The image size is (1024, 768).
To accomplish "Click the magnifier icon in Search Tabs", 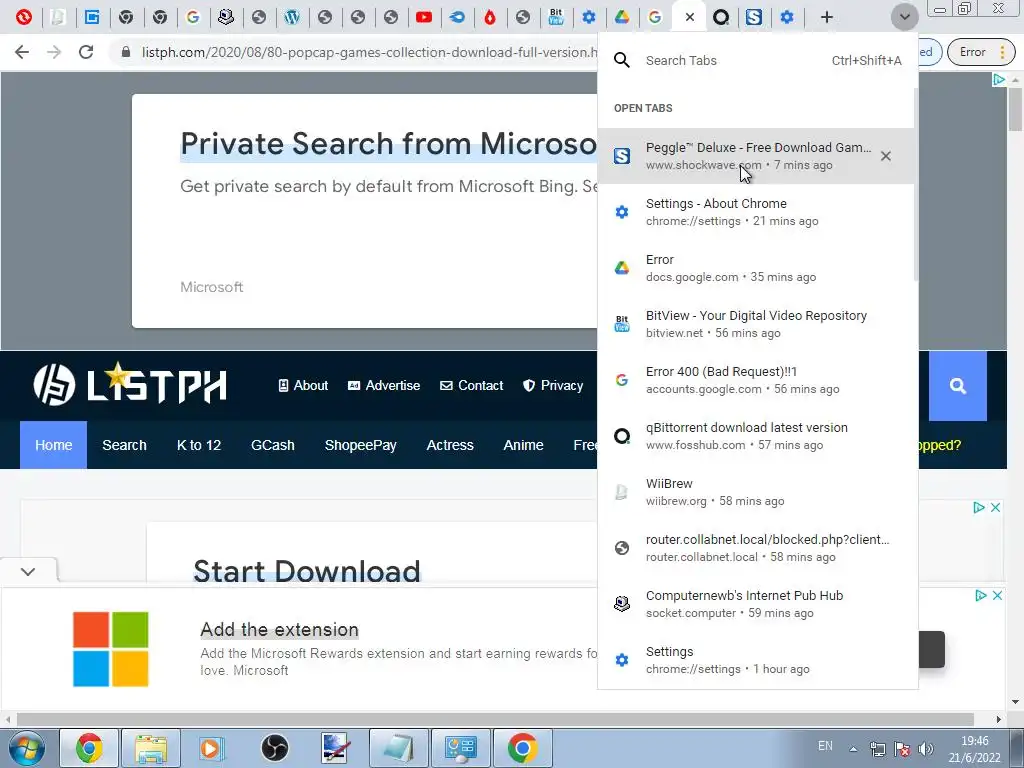I will pos(622,60).
